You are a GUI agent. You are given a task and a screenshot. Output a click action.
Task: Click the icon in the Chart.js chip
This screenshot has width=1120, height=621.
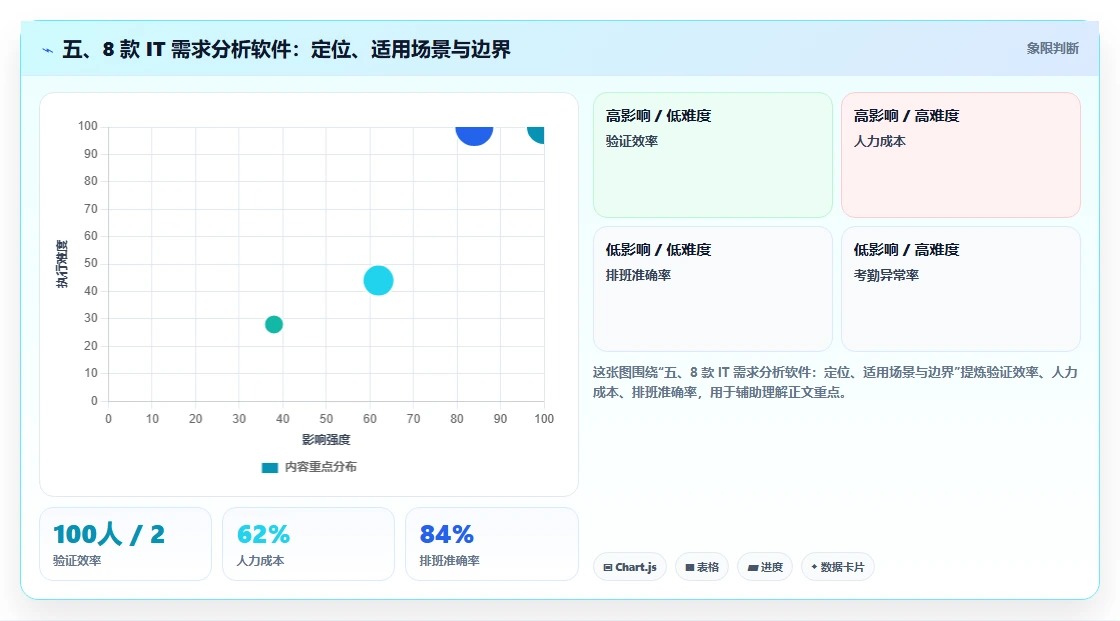608,567
